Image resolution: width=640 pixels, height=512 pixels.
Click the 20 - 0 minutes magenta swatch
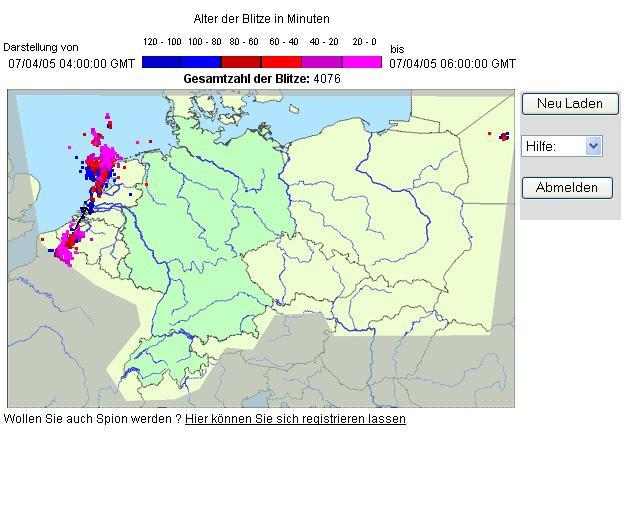click(362, 62)
